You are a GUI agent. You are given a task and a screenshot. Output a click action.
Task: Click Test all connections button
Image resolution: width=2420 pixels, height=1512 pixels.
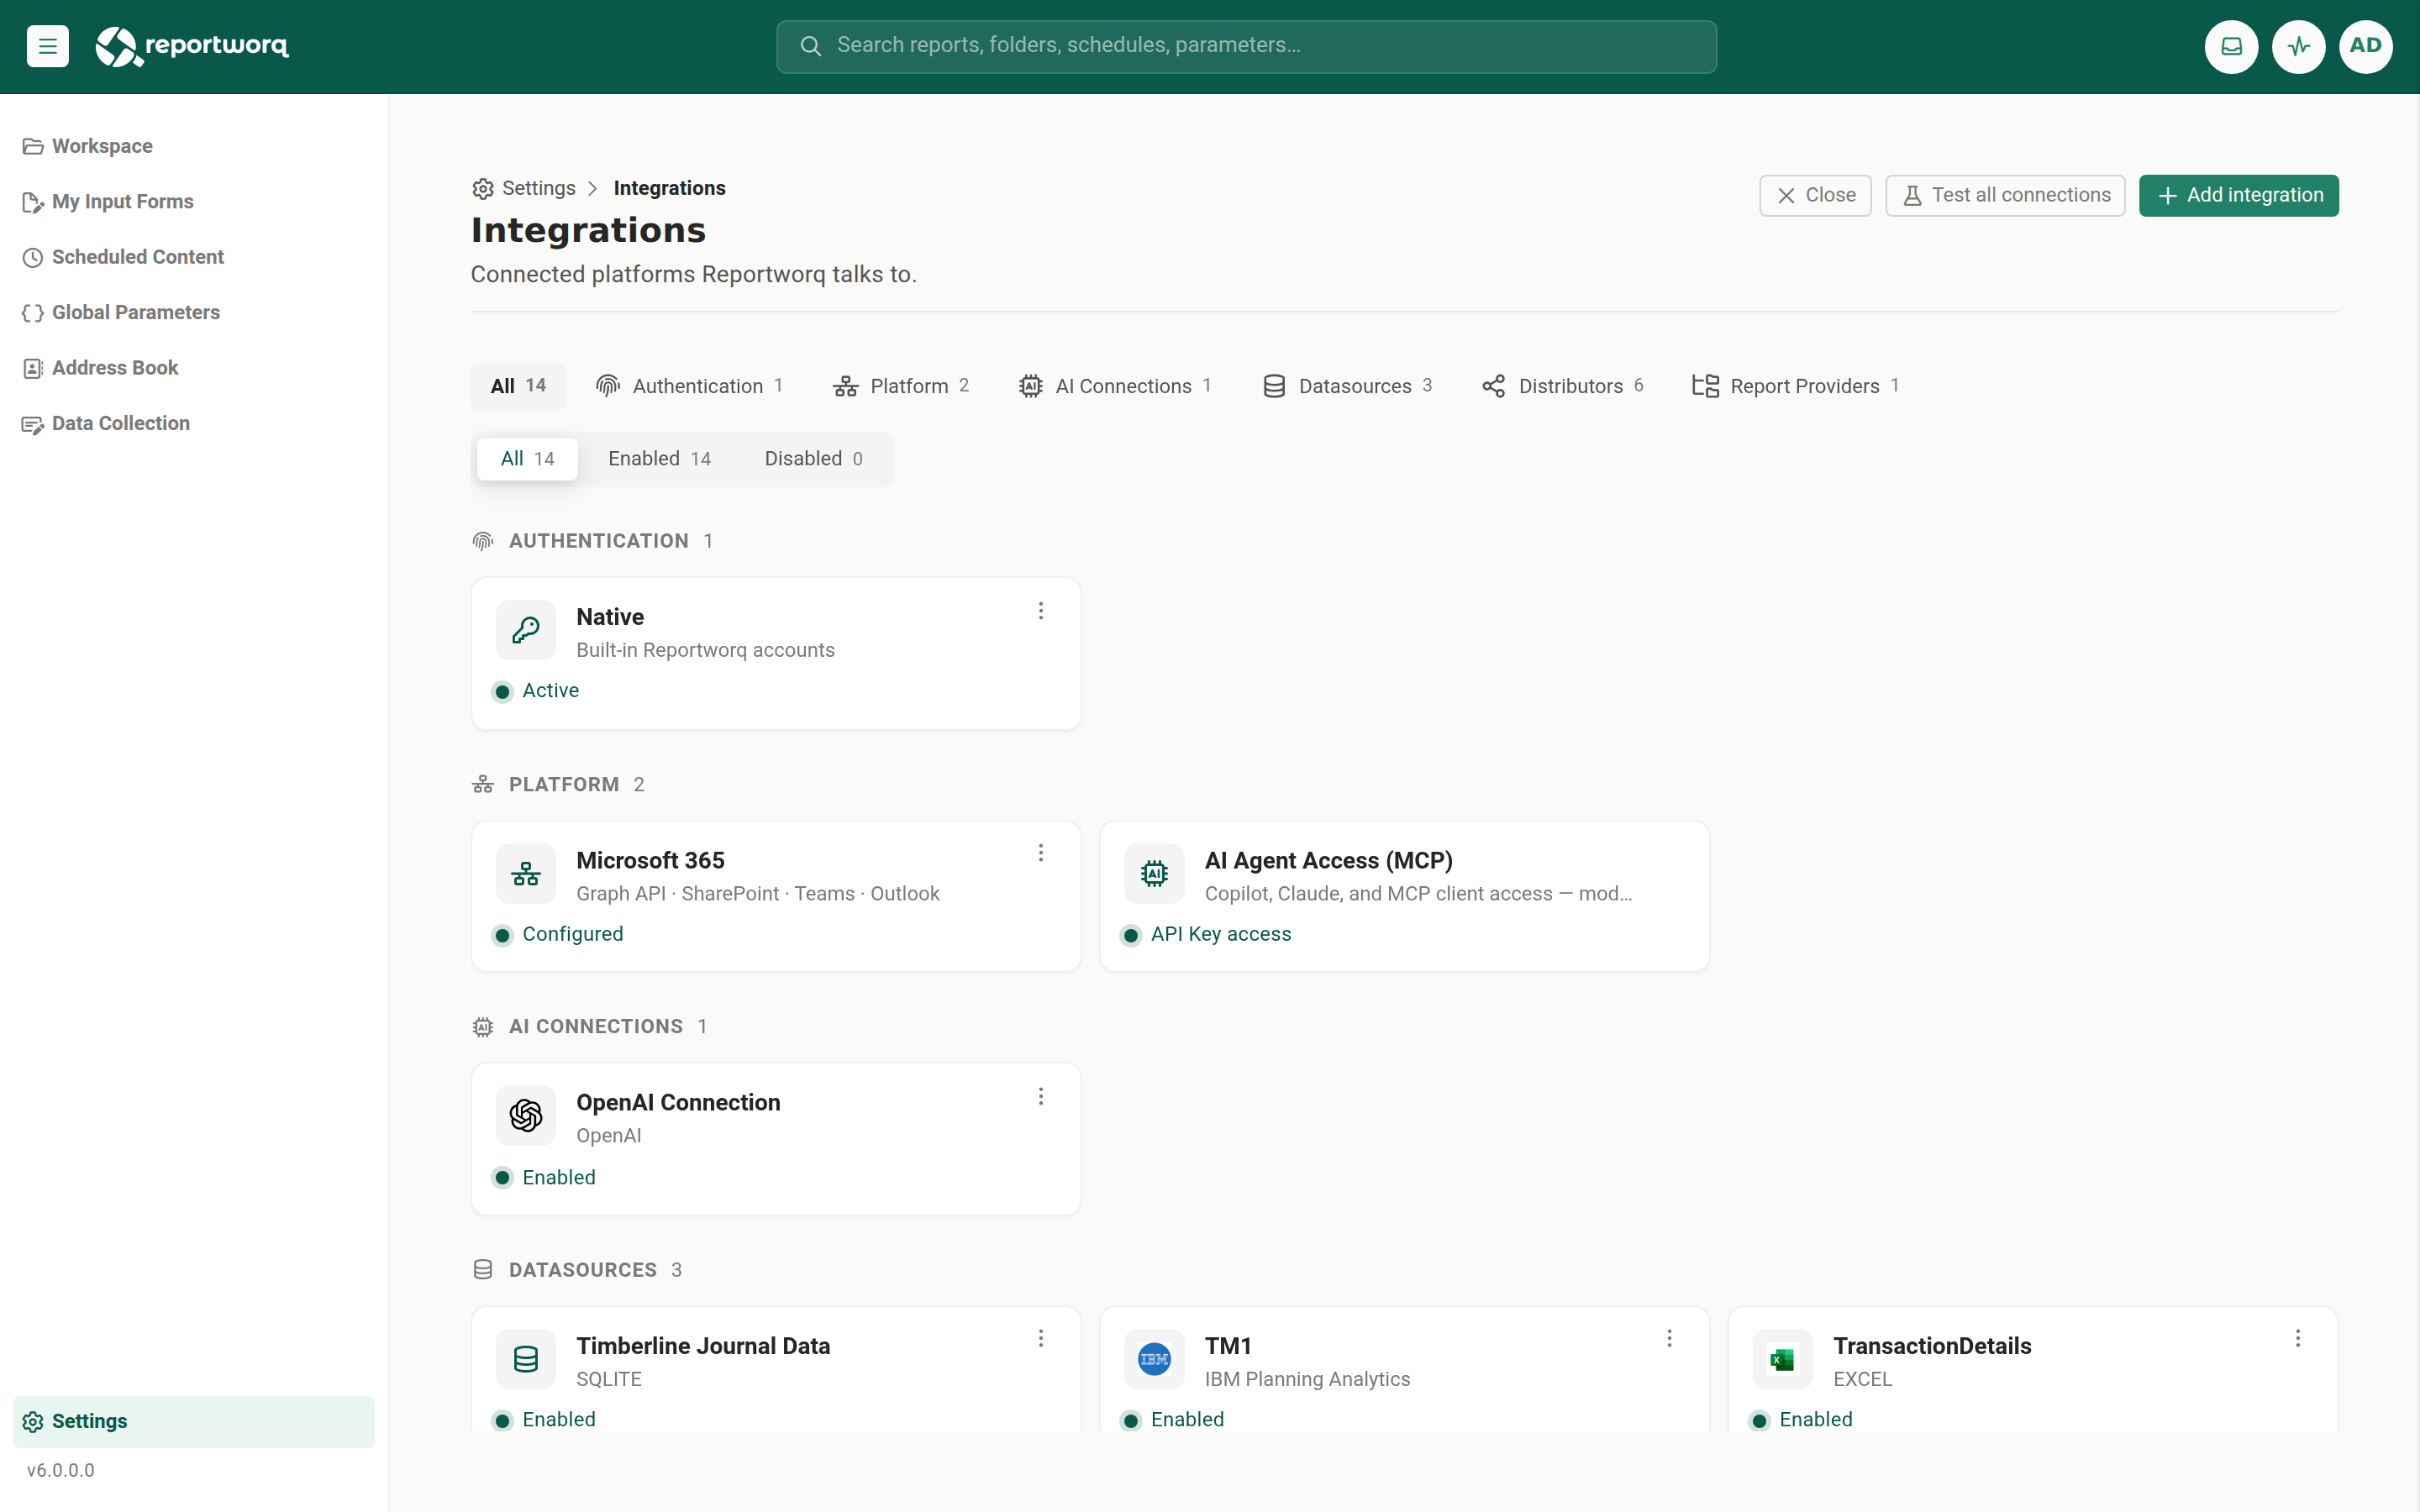point(2005,195)
